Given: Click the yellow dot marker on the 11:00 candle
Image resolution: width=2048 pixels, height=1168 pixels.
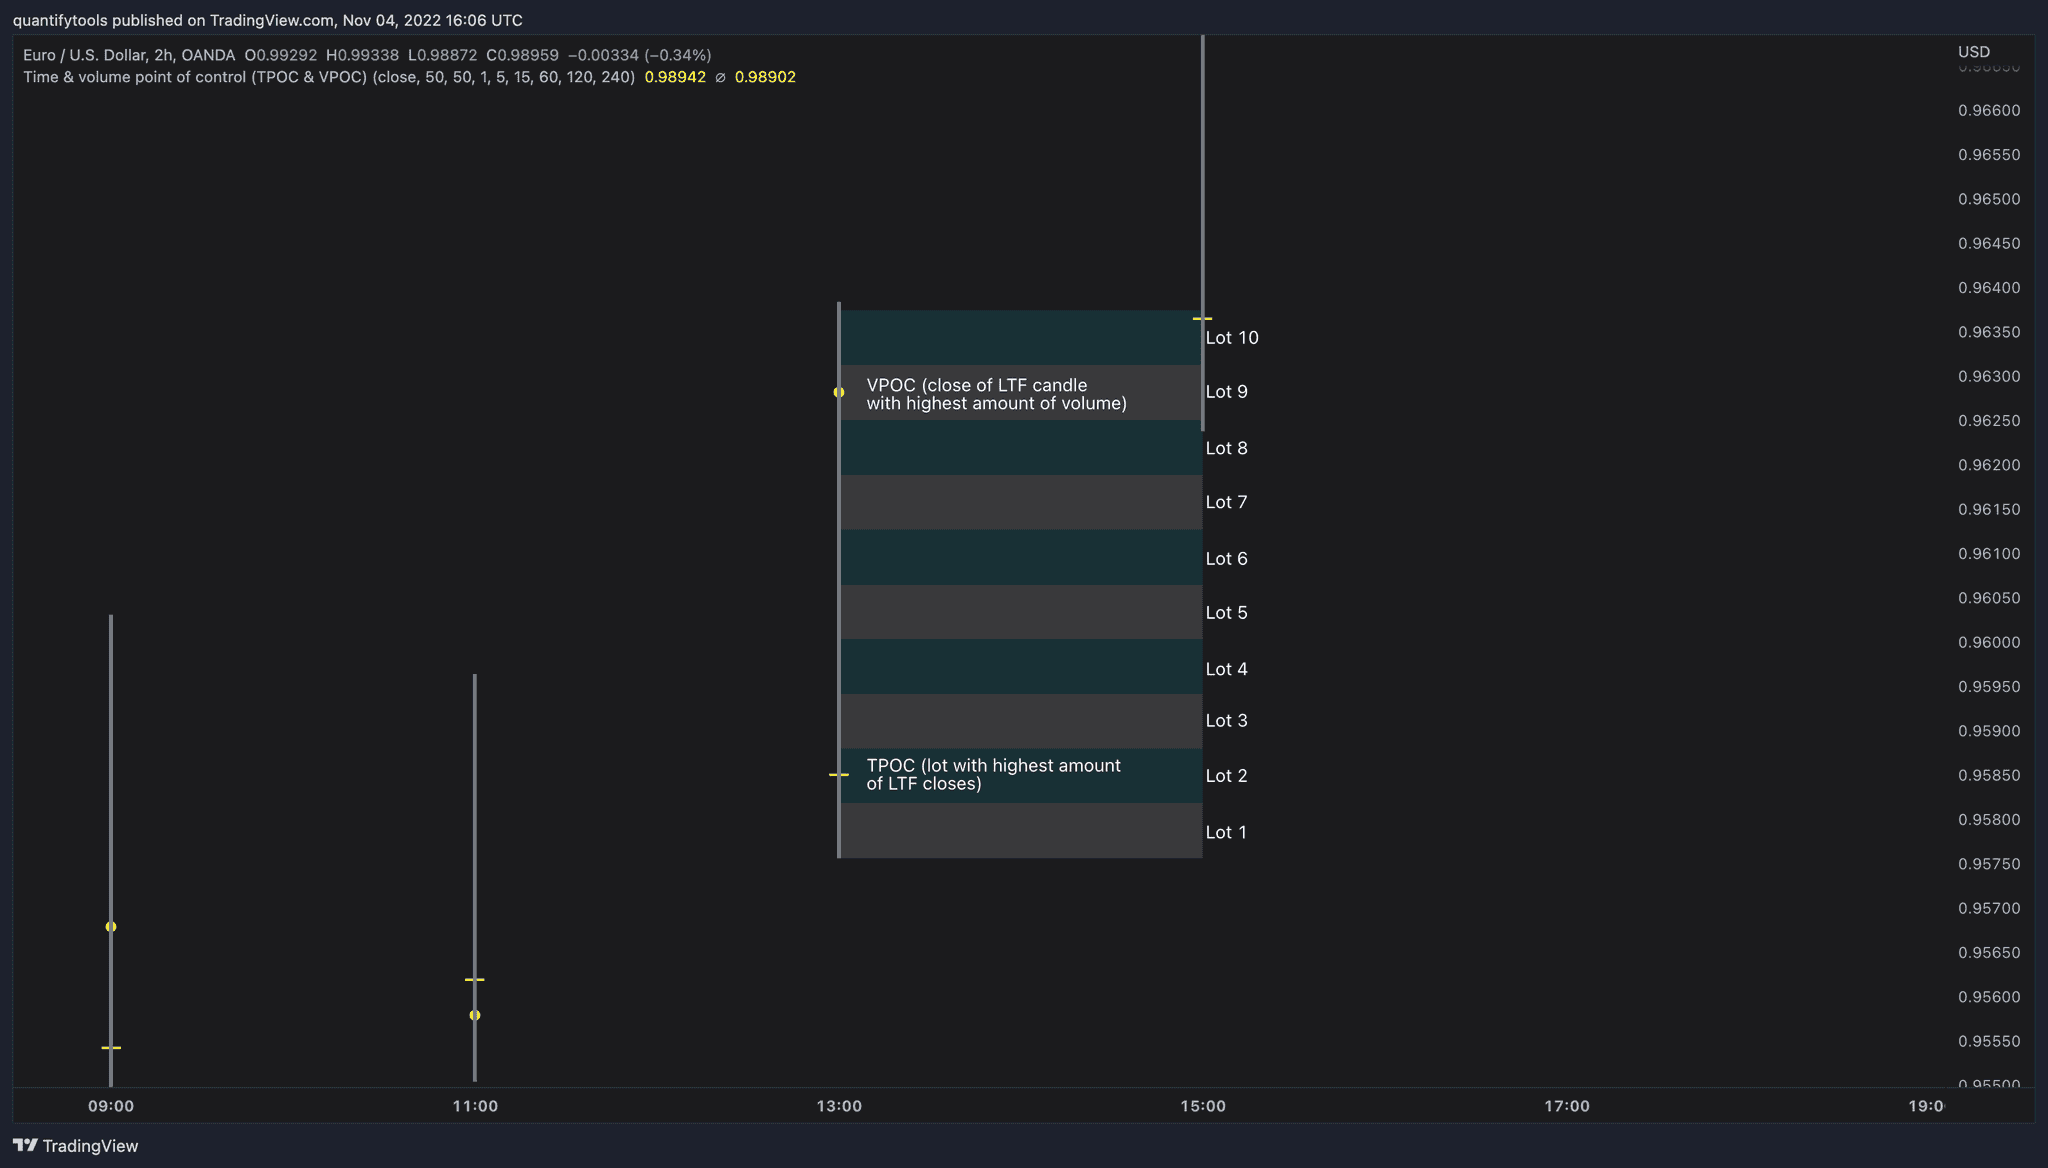Looking at the screenshot, I should pyautogui.click(x=475, y=1014).
